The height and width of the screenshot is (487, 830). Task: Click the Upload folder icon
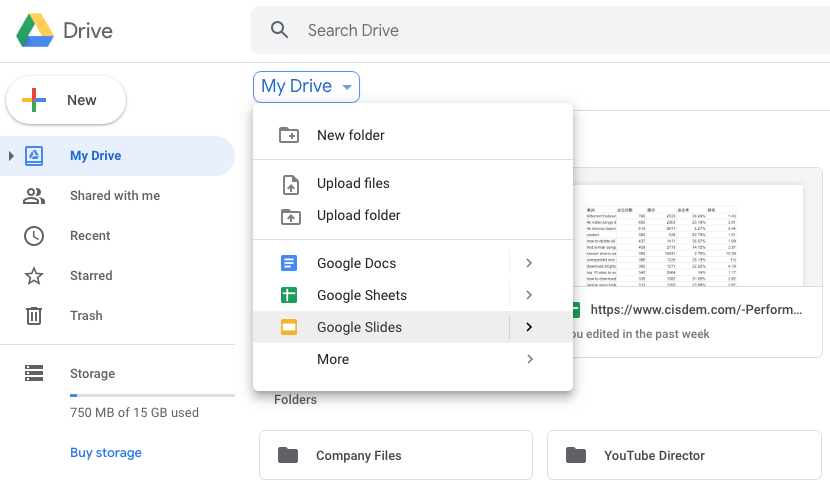tap(291, 217)
